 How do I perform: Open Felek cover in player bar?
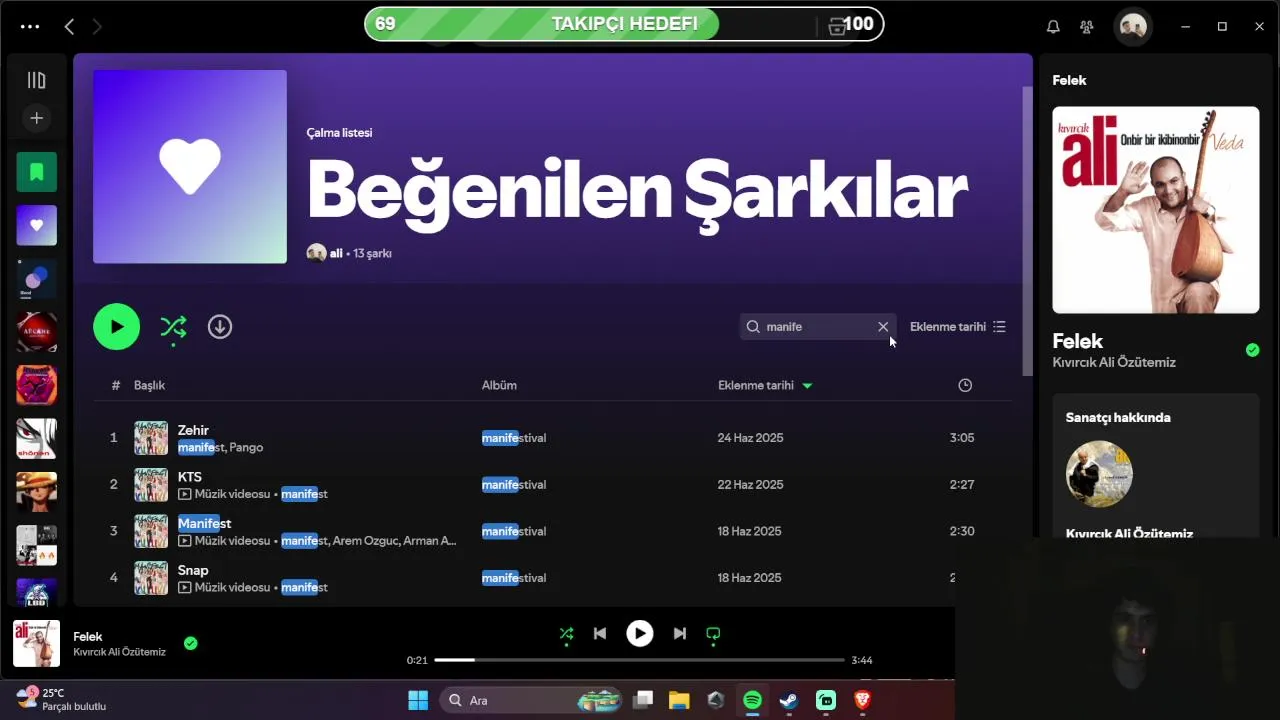pyautogui.click(x=36, y=643)
